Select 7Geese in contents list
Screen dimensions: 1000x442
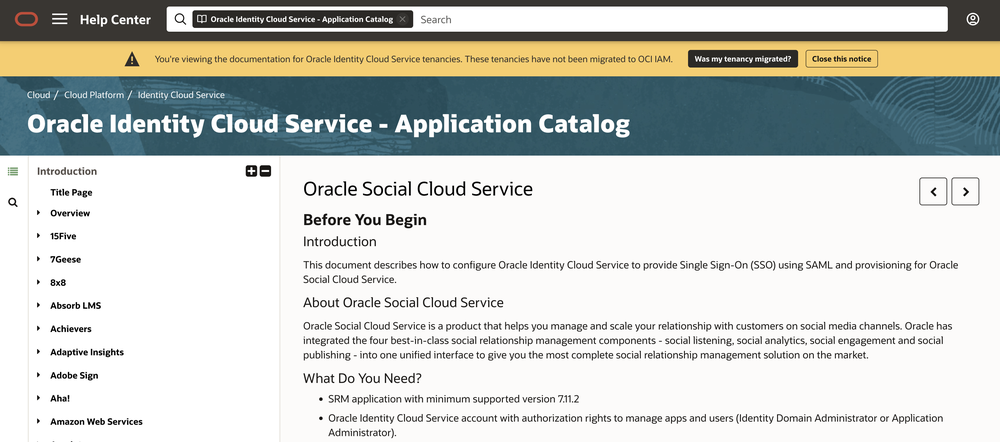(66, 260)
